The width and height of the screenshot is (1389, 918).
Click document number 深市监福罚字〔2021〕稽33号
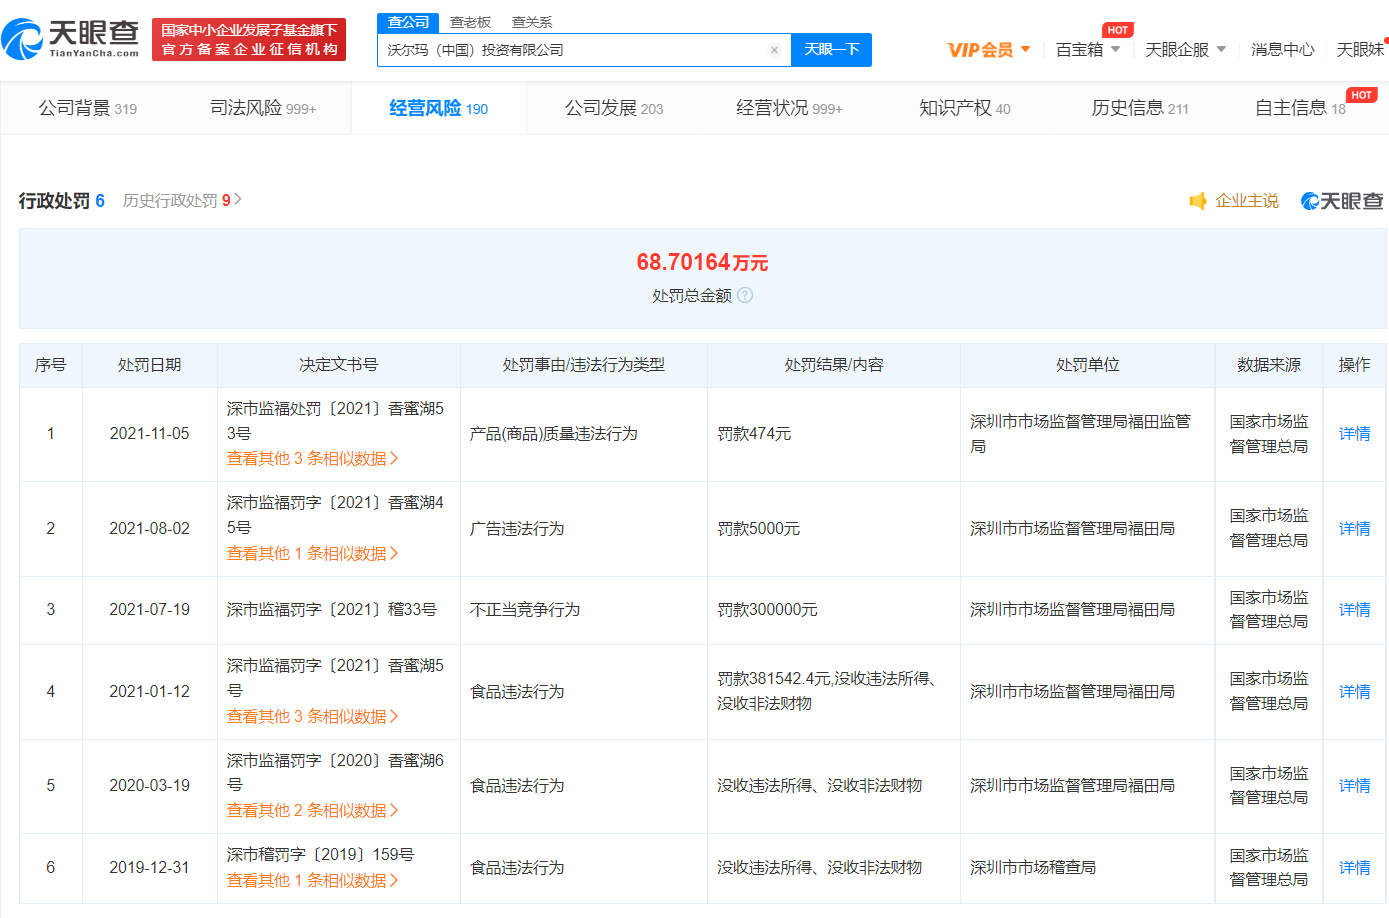pos(332,610)
